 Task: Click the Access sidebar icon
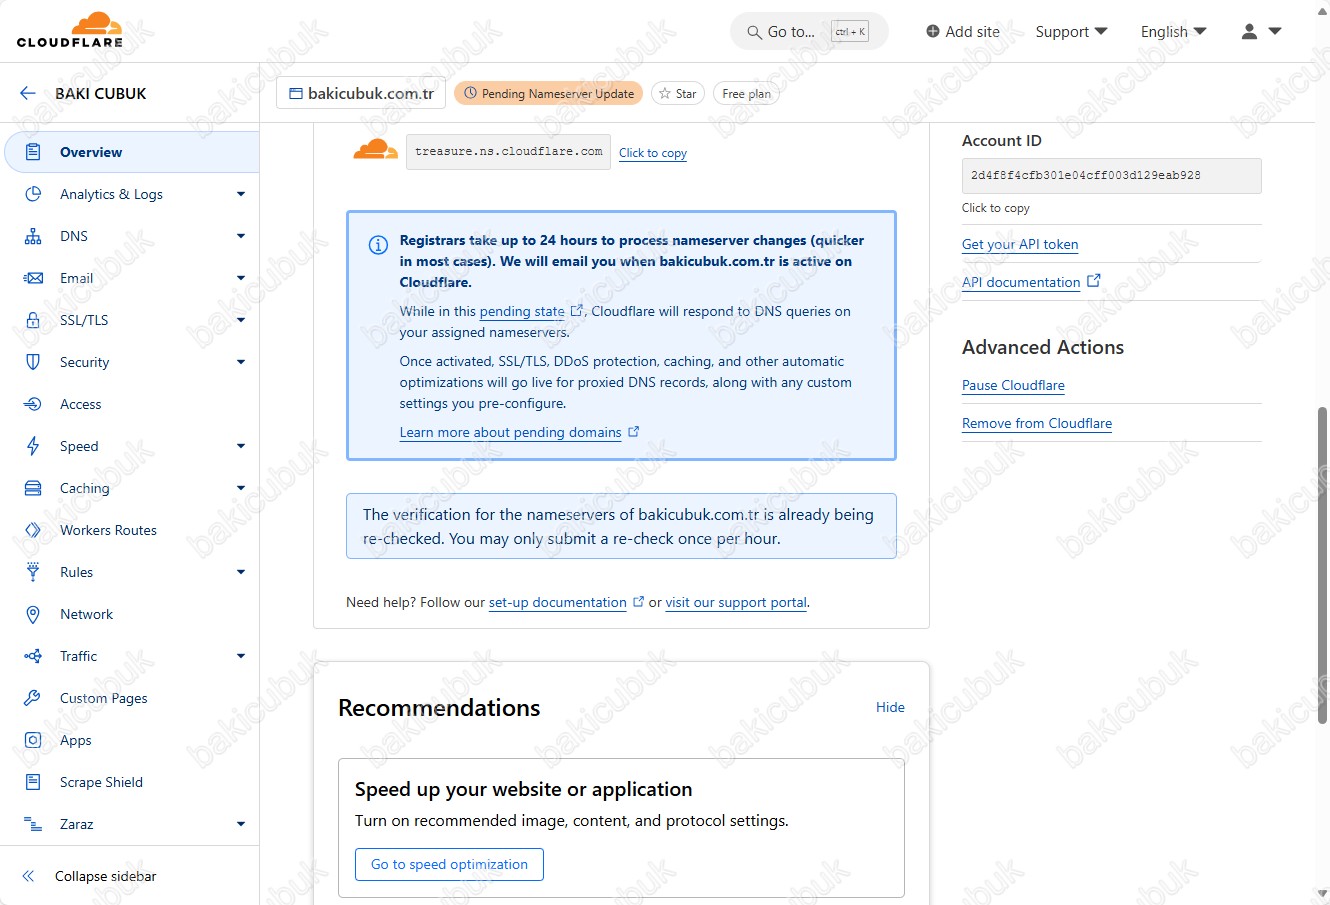(33, 404)
